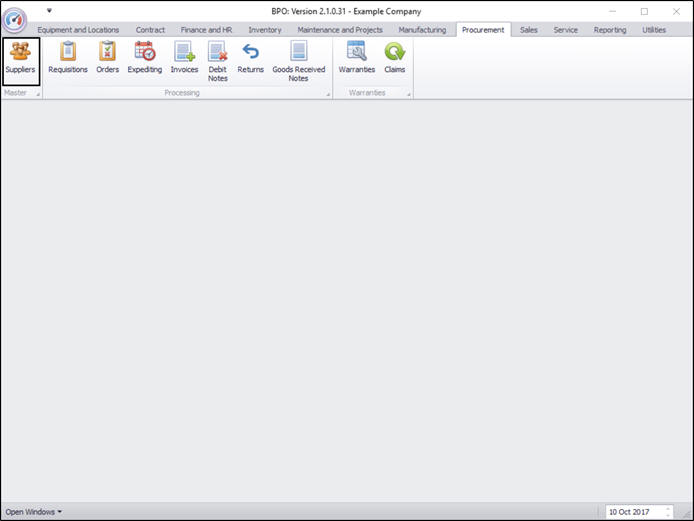The image size is (694, 521).
Task: Click the BPO application logo button
Action: point(15,20)
